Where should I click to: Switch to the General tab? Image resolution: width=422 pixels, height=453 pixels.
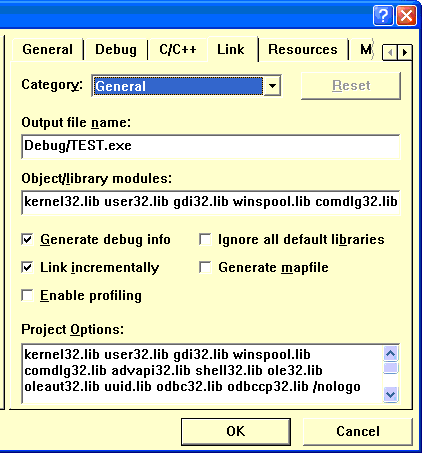[x=48, y=50]
